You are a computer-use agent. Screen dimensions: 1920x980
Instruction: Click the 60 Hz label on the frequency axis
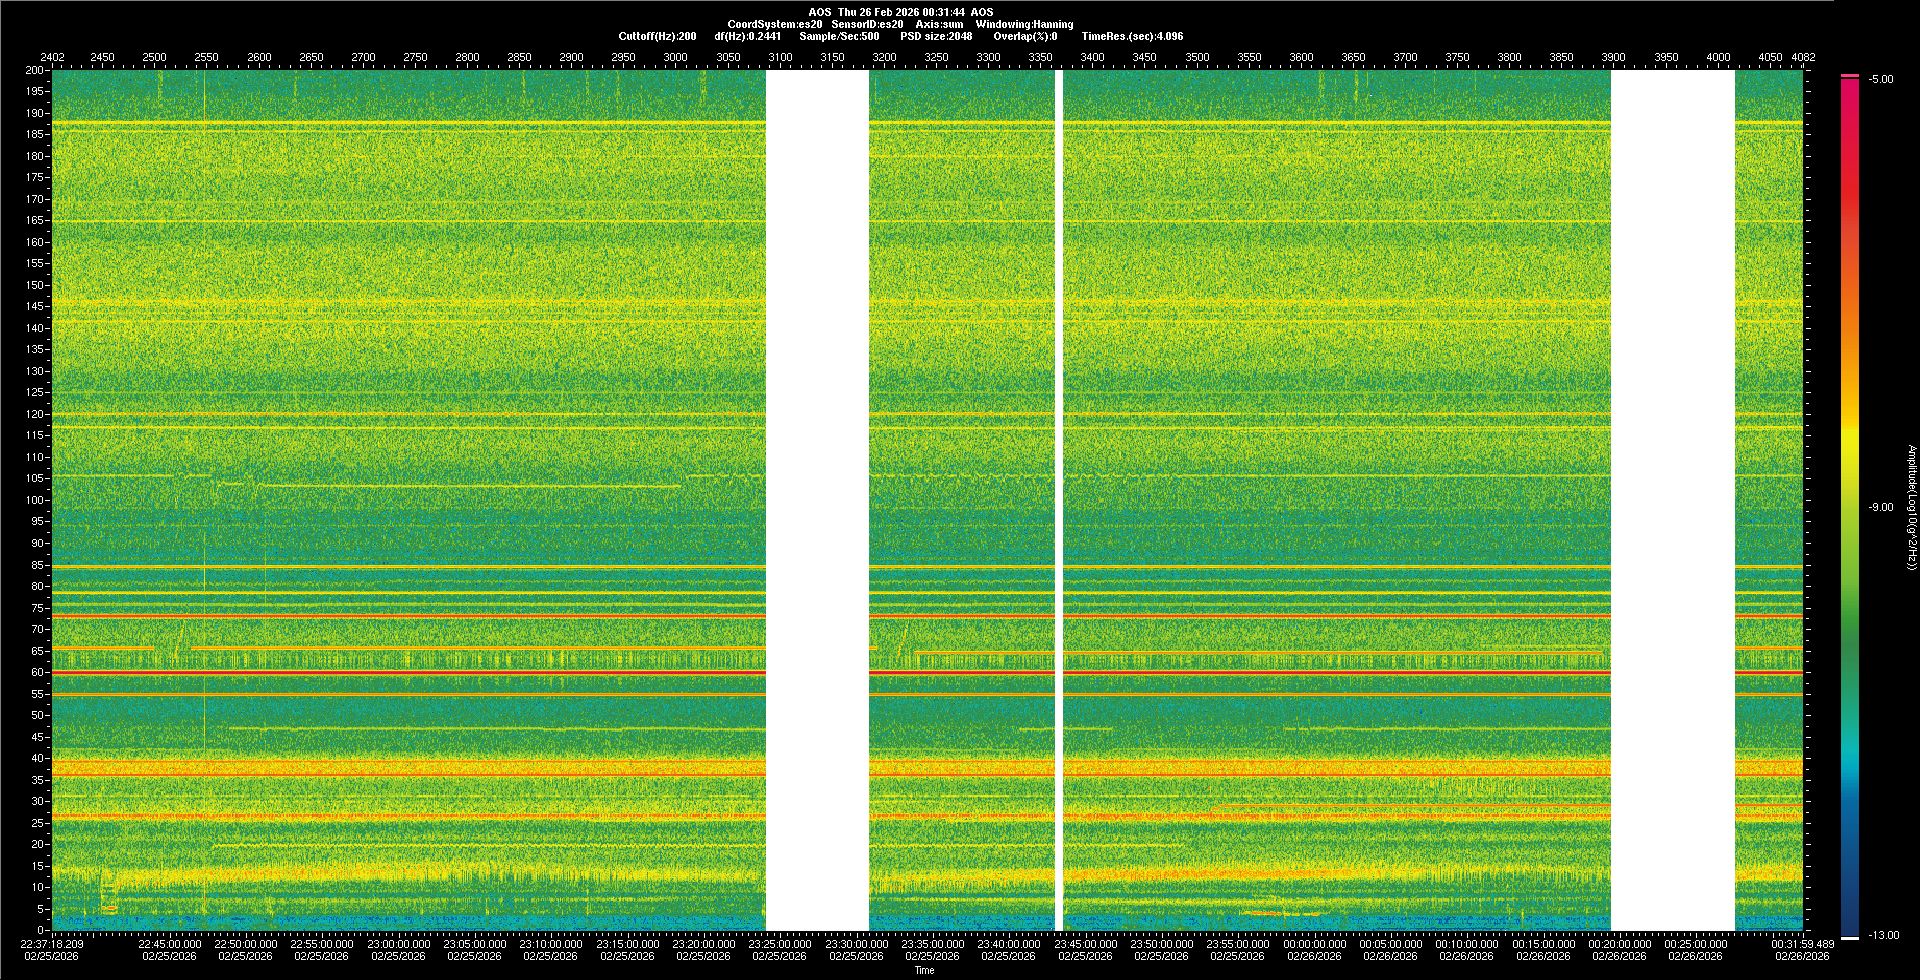pyautogui.click(x=37, y=672)
